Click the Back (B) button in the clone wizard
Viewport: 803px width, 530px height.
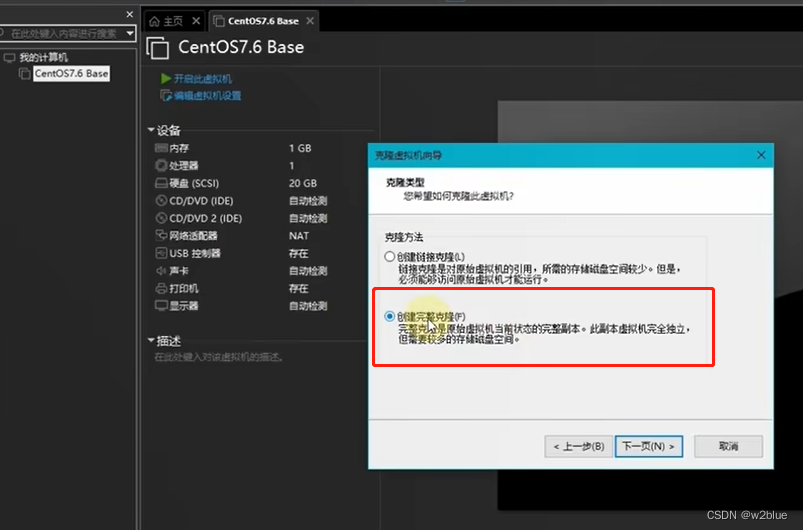pos(579,447)
